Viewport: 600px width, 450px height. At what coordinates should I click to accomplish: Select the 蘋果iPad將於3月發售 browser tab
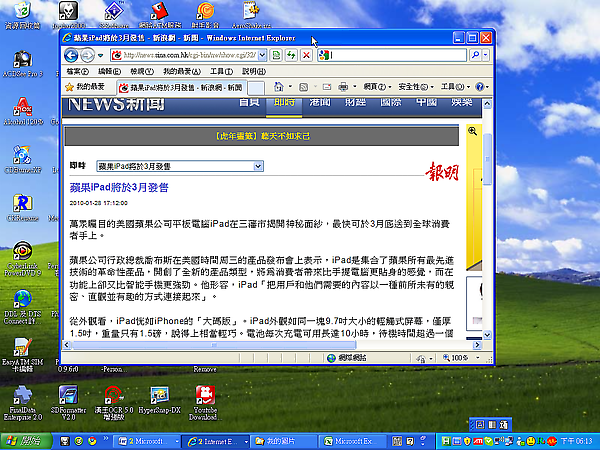[x=181, y=88]
